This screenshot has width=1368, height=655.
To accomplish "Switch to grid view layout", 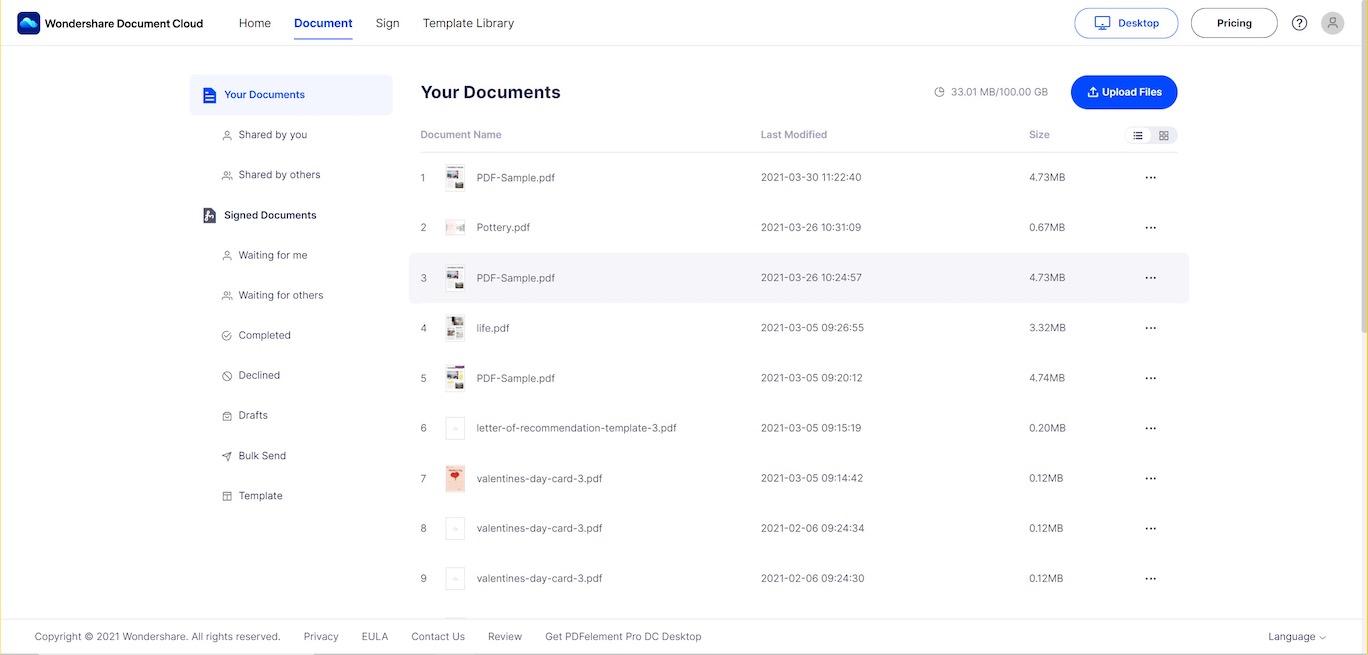I will pyautogui.click(x=1164, y=136).
